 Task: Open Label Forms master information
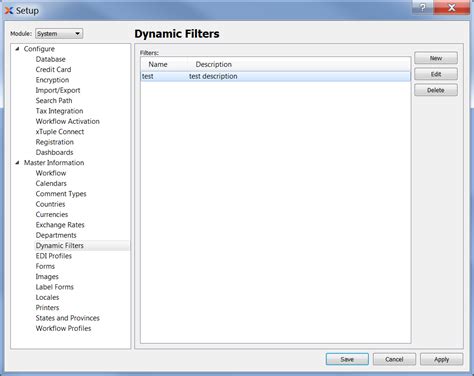click(54, 287)
